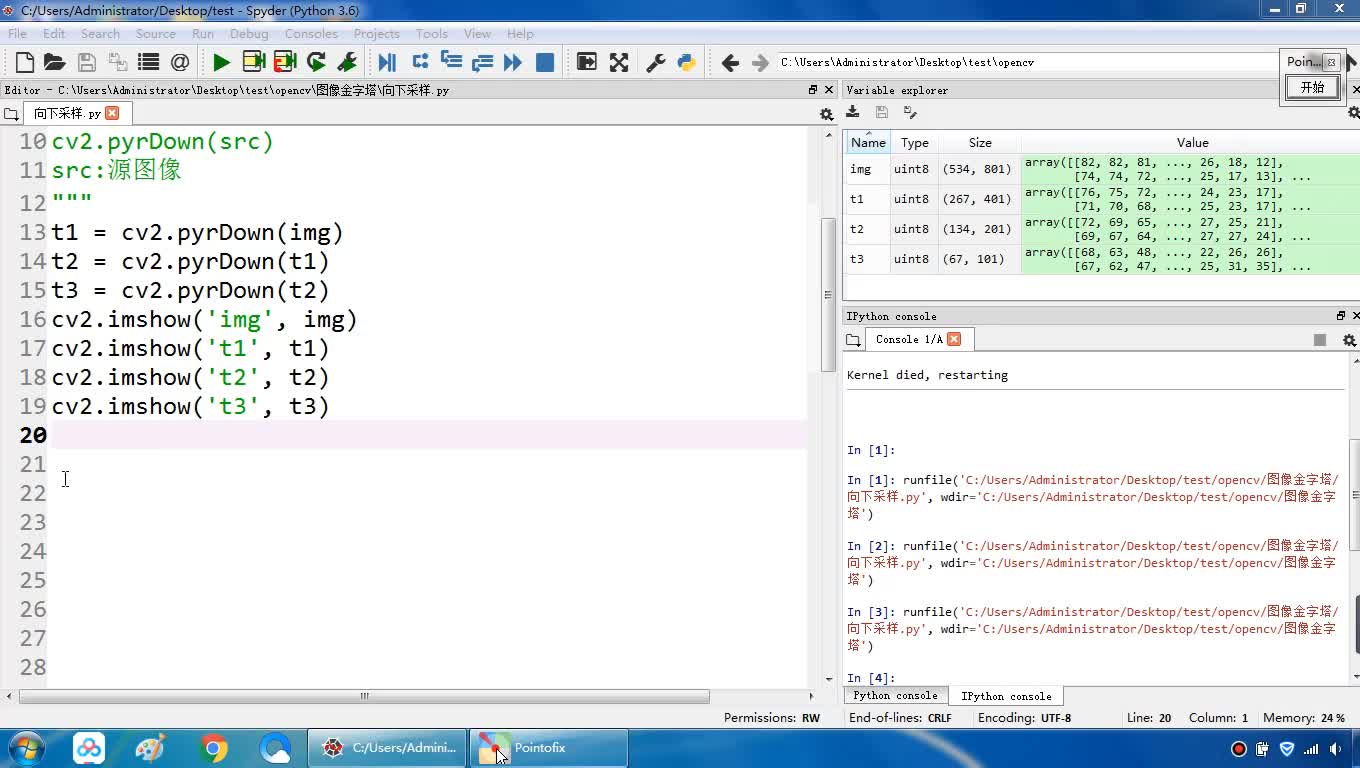The image size is (1360, 768).
Task: Click the editor's horizontal scrollbar
Action: click(x=365, y=696)
